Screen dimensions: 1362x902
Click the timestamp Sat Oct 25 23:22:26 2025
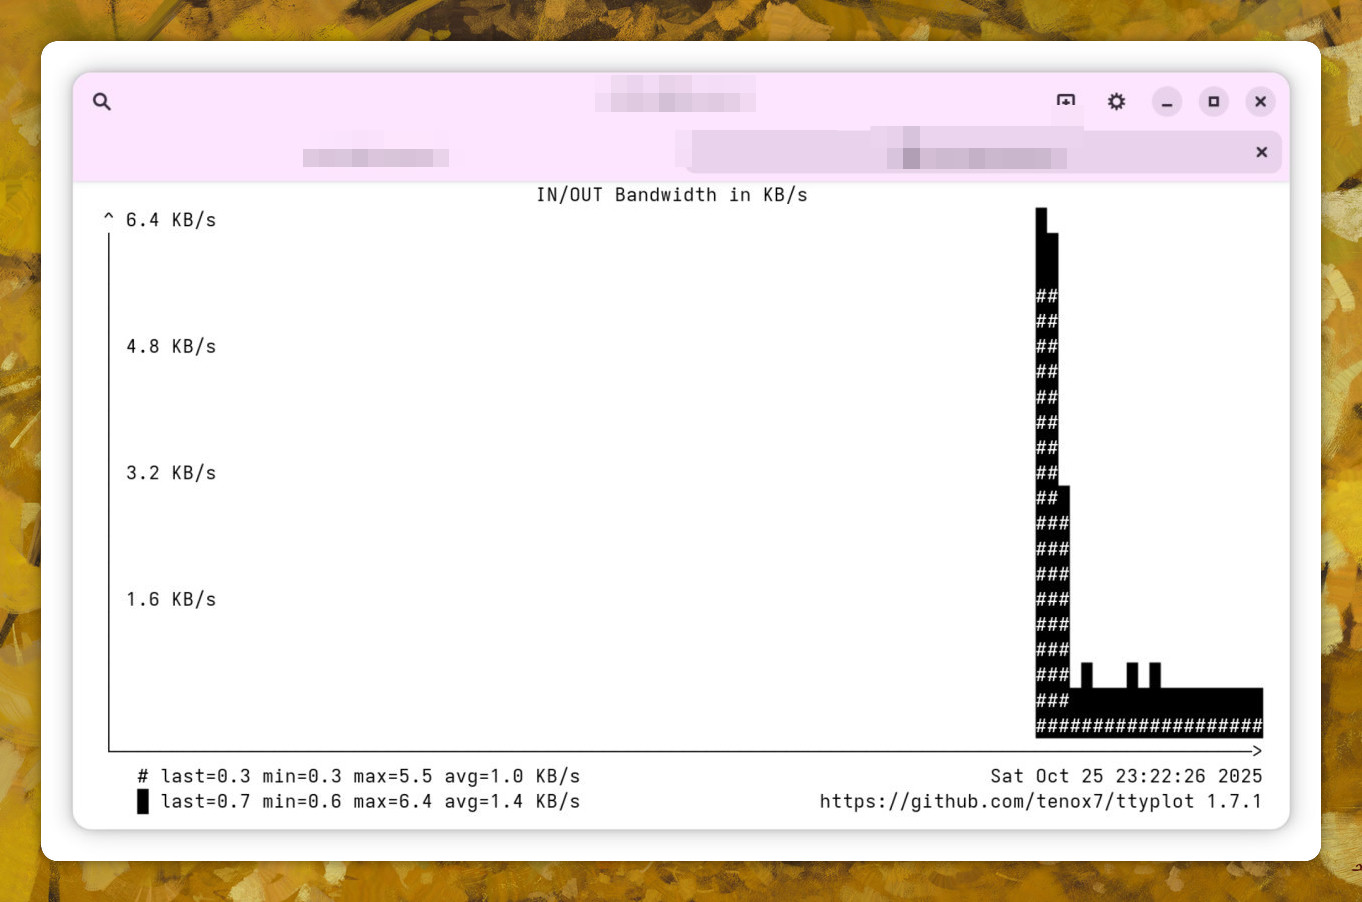point(1125,776)
